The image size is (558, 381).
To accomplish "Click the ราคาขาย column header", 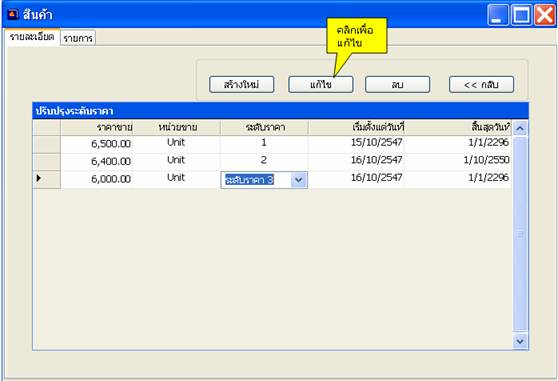I will [97, 127].
